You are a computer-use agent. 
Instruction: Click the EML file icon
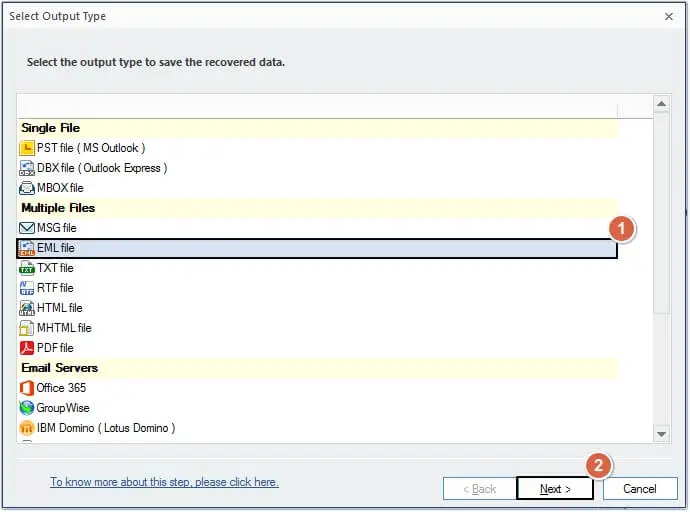coord(27,248)
